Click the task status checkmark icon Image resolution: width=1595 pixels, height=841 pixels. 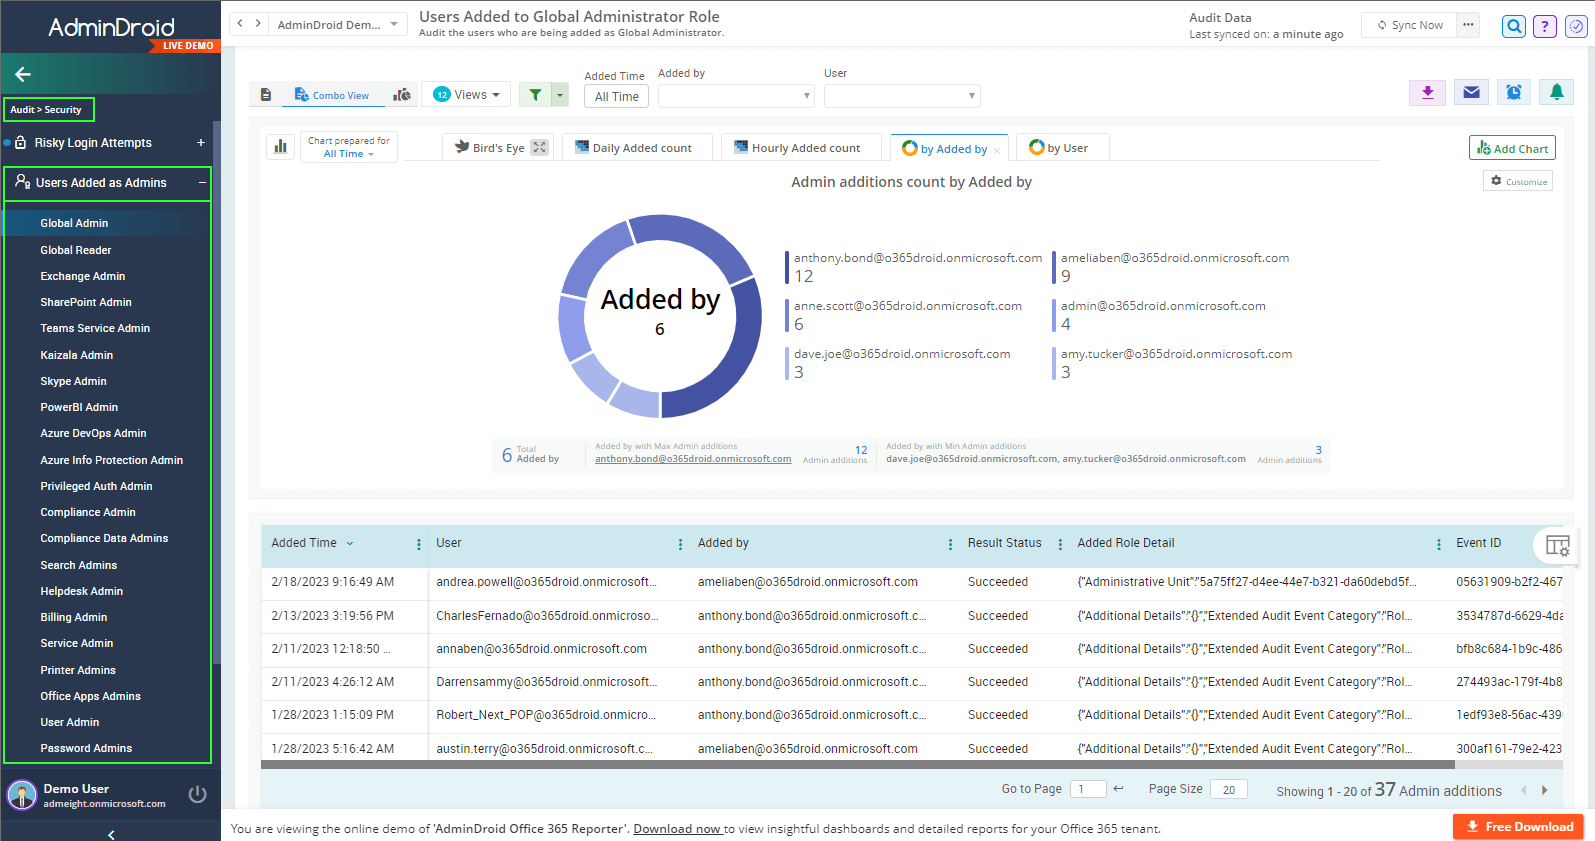point(1576,27)
